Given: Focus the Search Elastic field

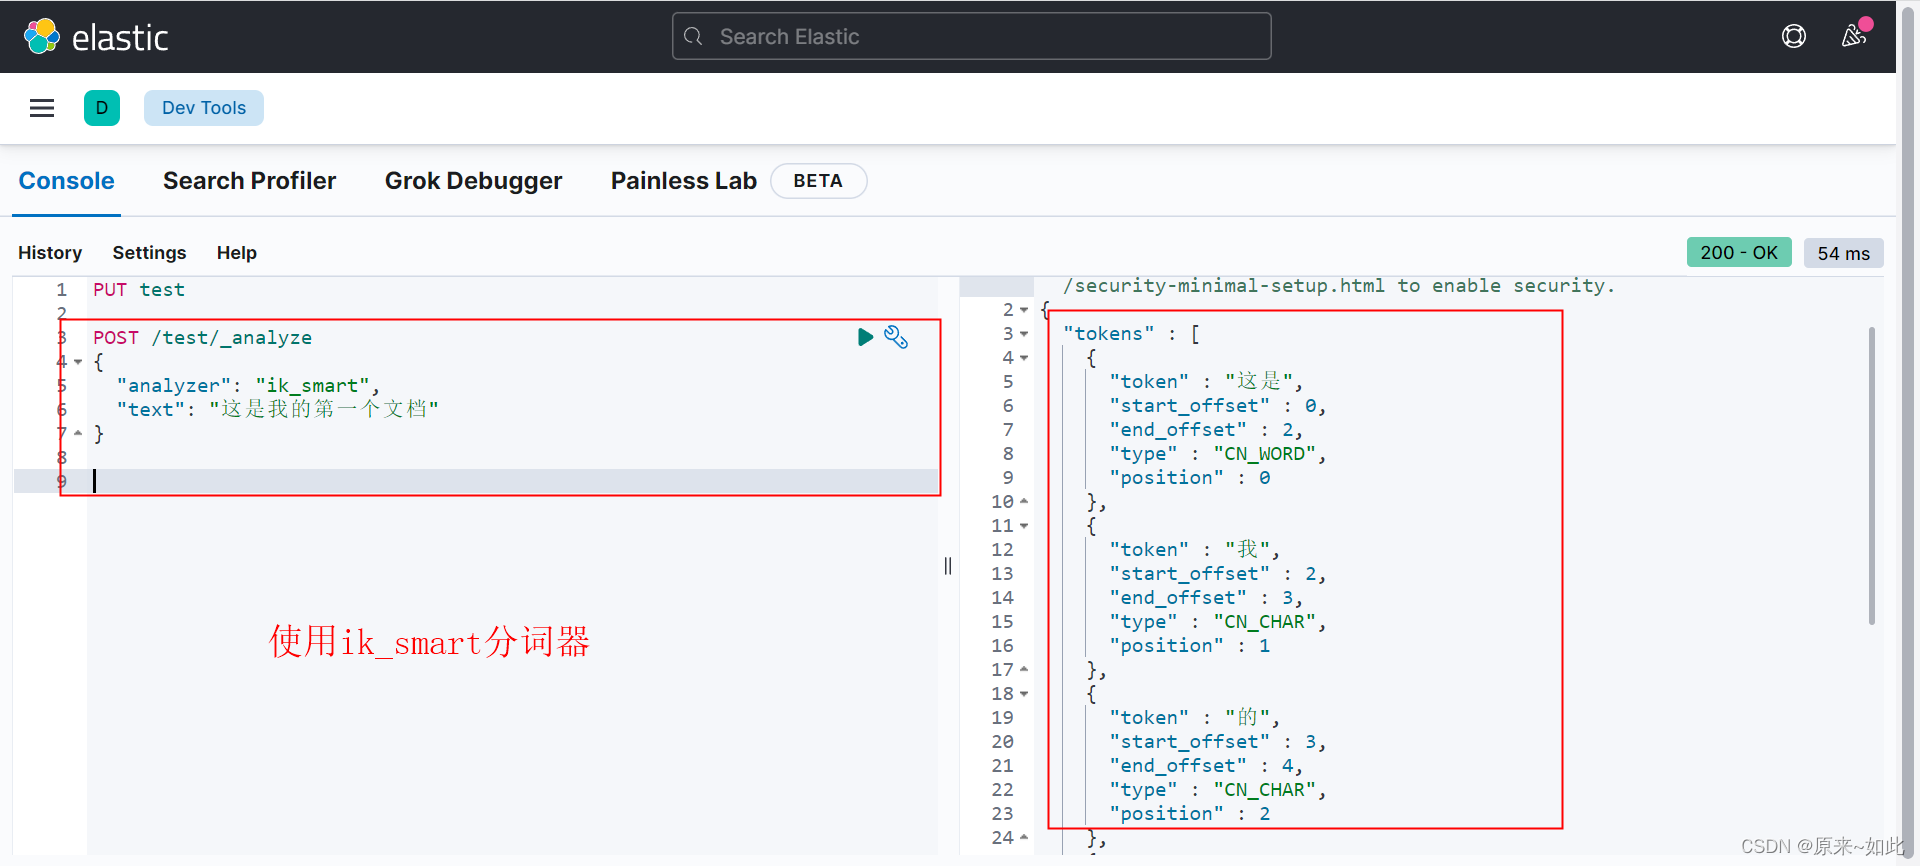Looking at the screenshot, I should click(x=971, y=37).
